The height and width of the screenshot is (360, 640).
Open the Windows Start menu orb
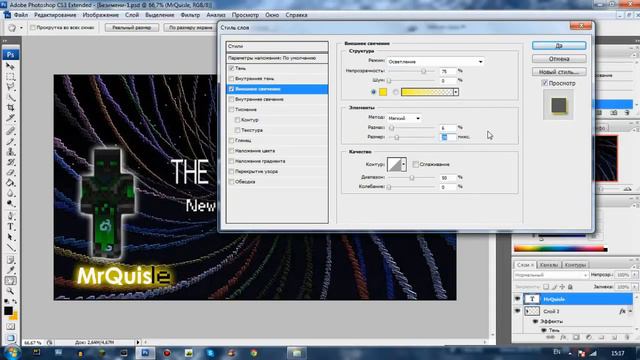(11, 353)
